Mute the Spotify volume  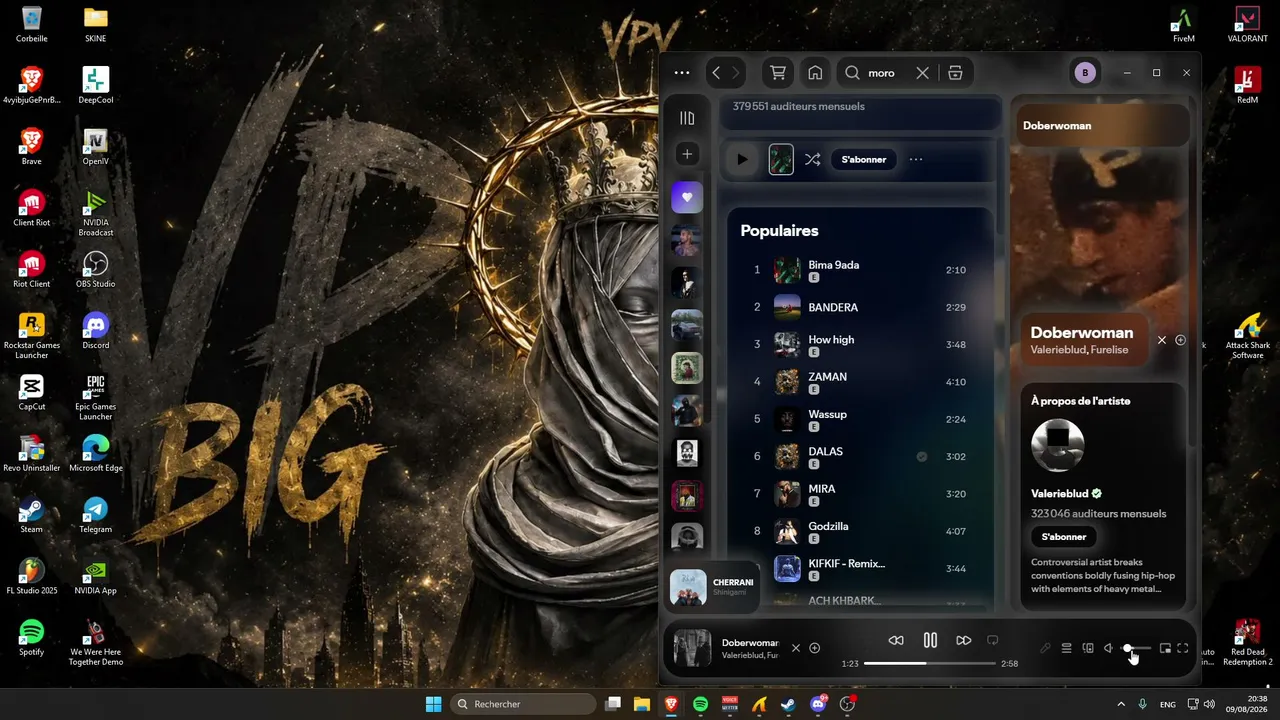1108,648
